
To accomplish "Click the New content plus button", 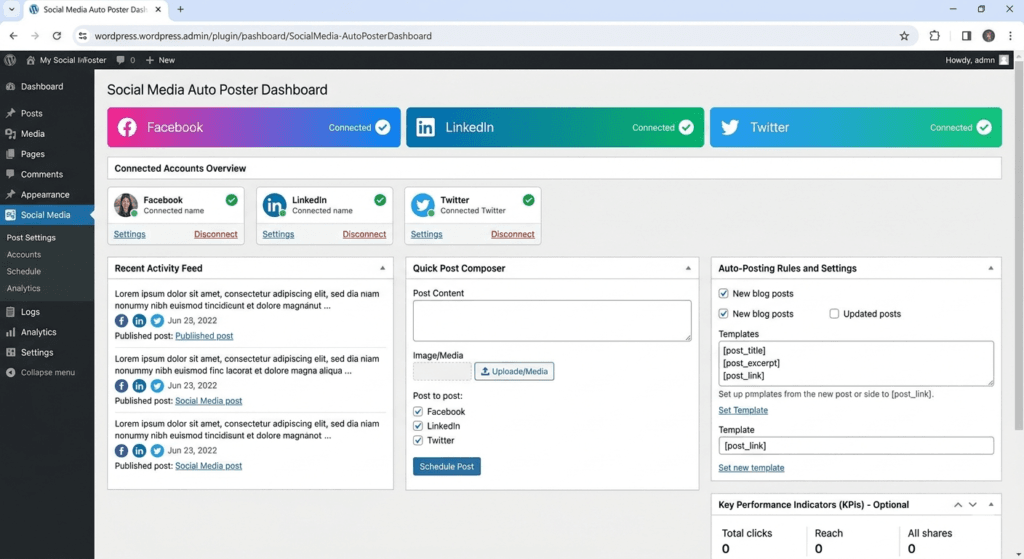I will click(160, 60).
